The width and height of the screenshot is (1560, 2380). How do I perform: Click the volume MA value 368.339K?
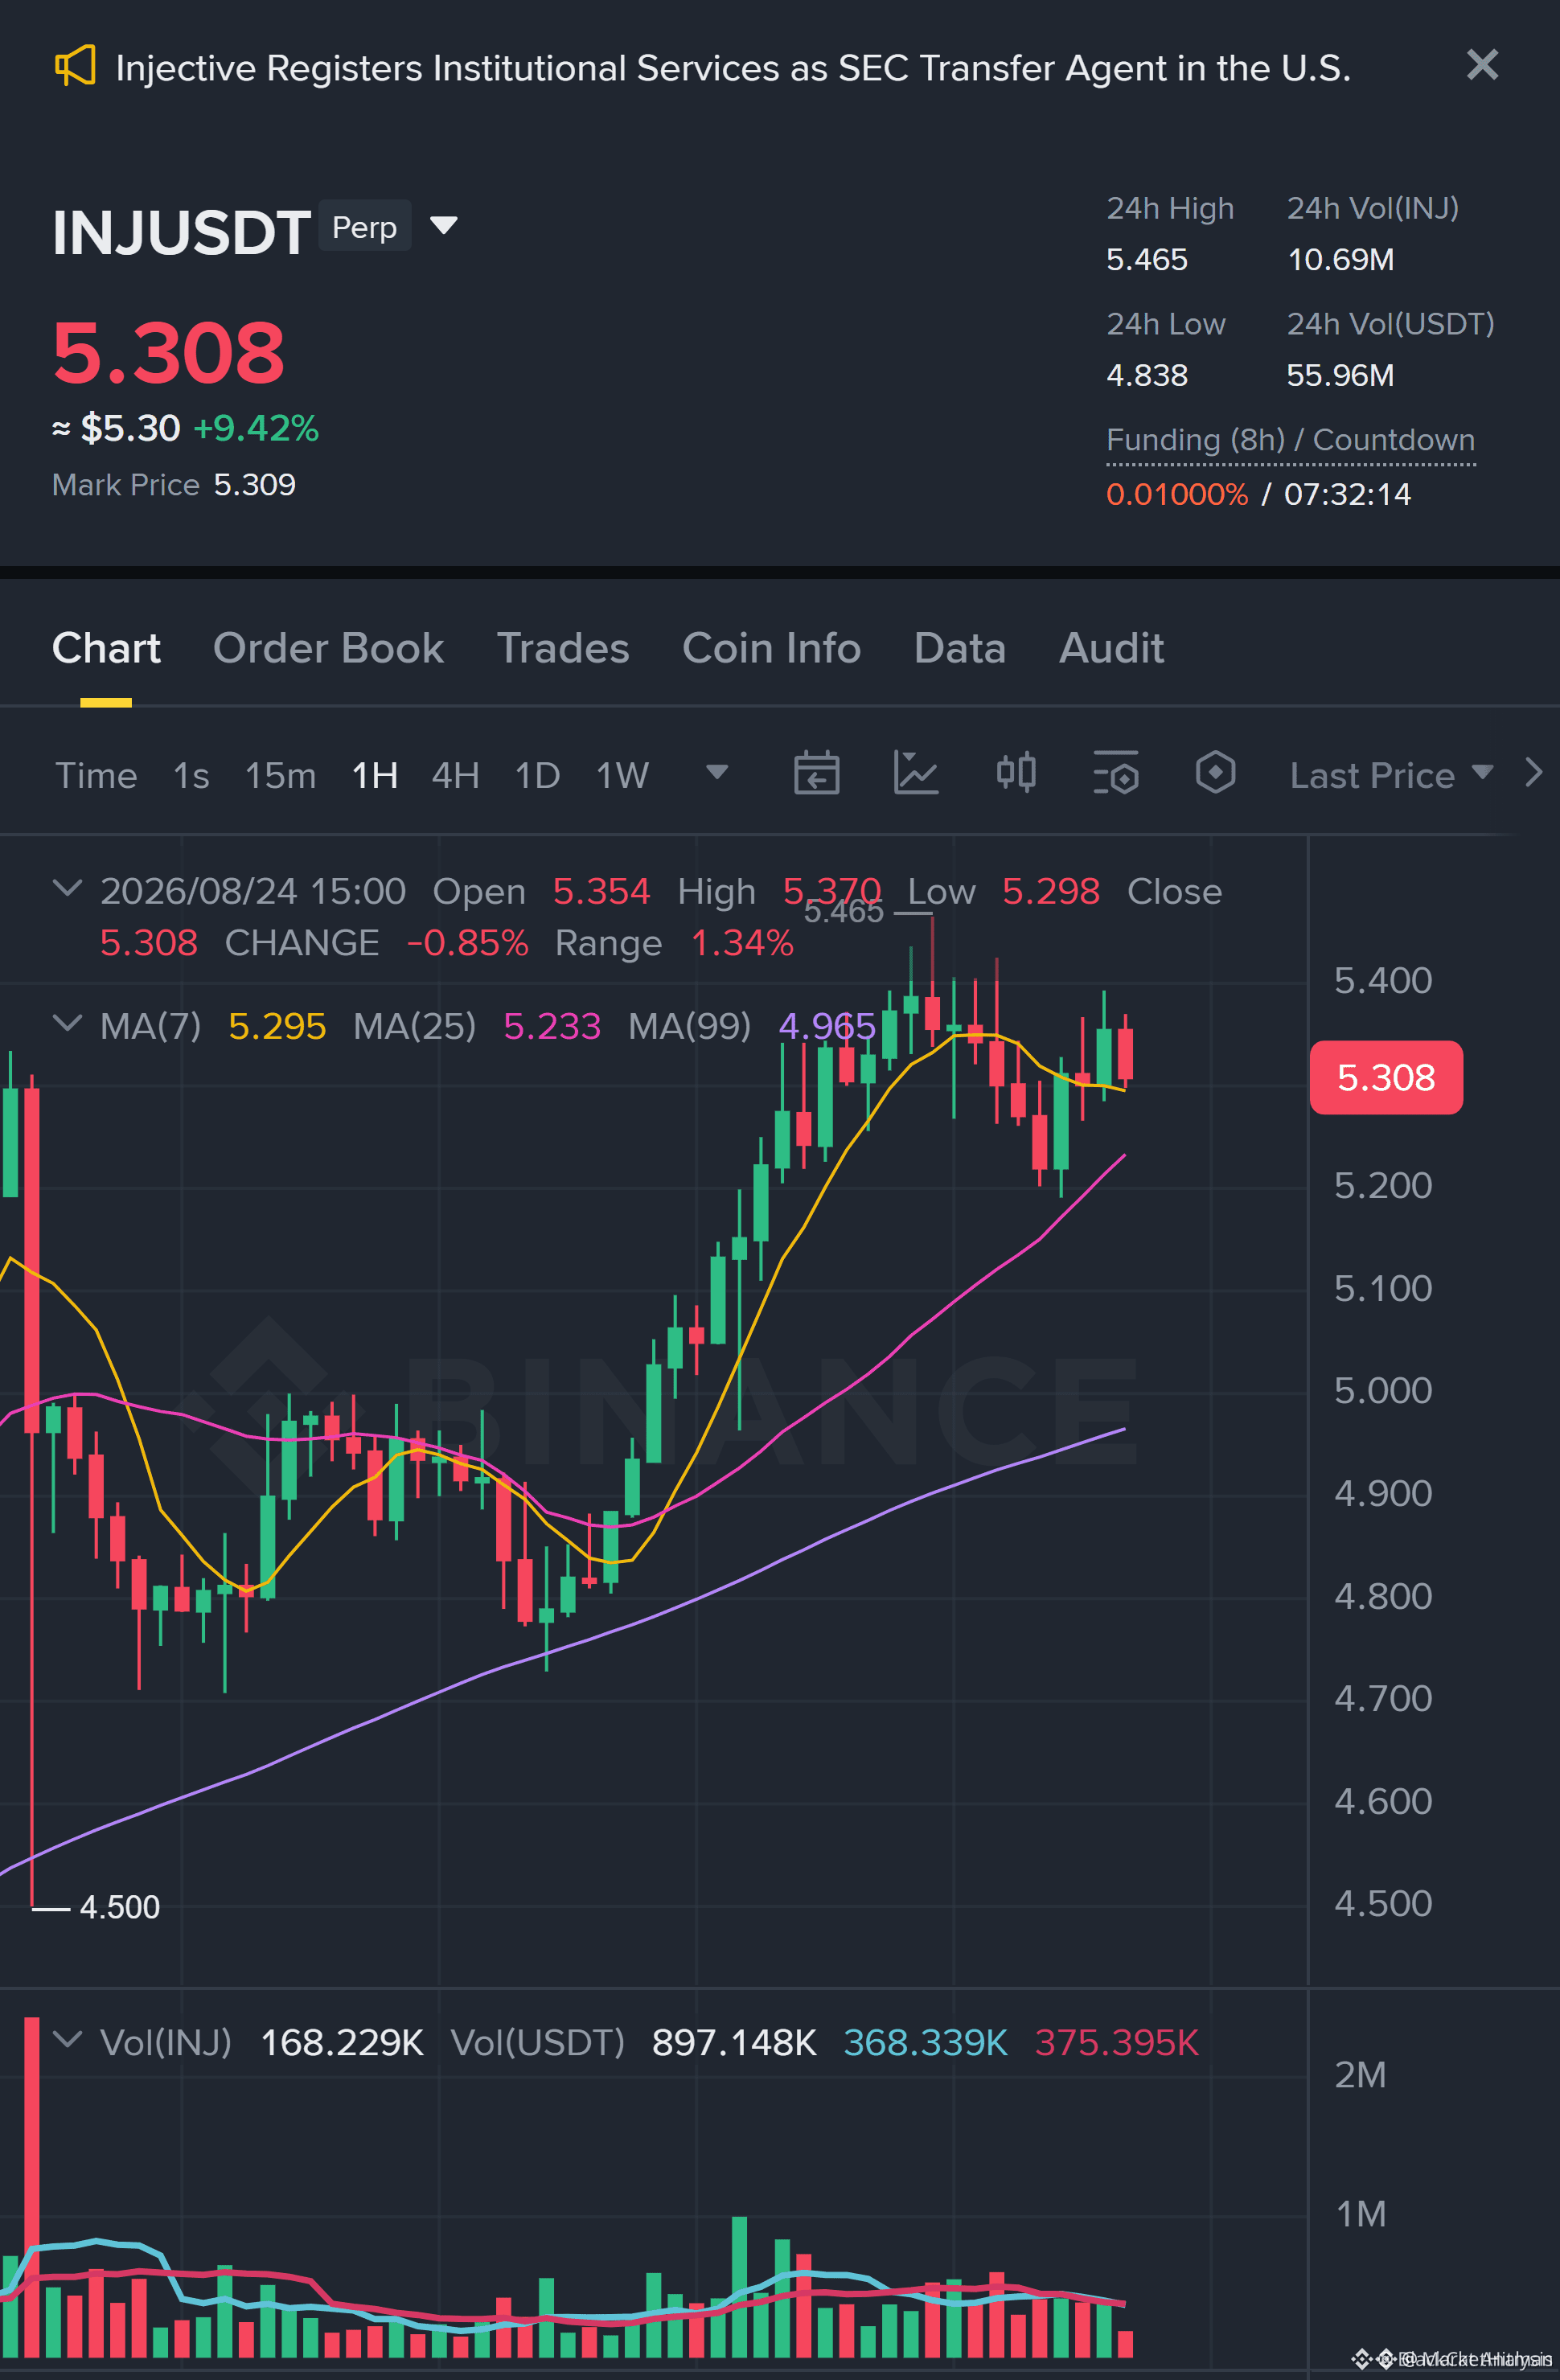coord(925,2043)
